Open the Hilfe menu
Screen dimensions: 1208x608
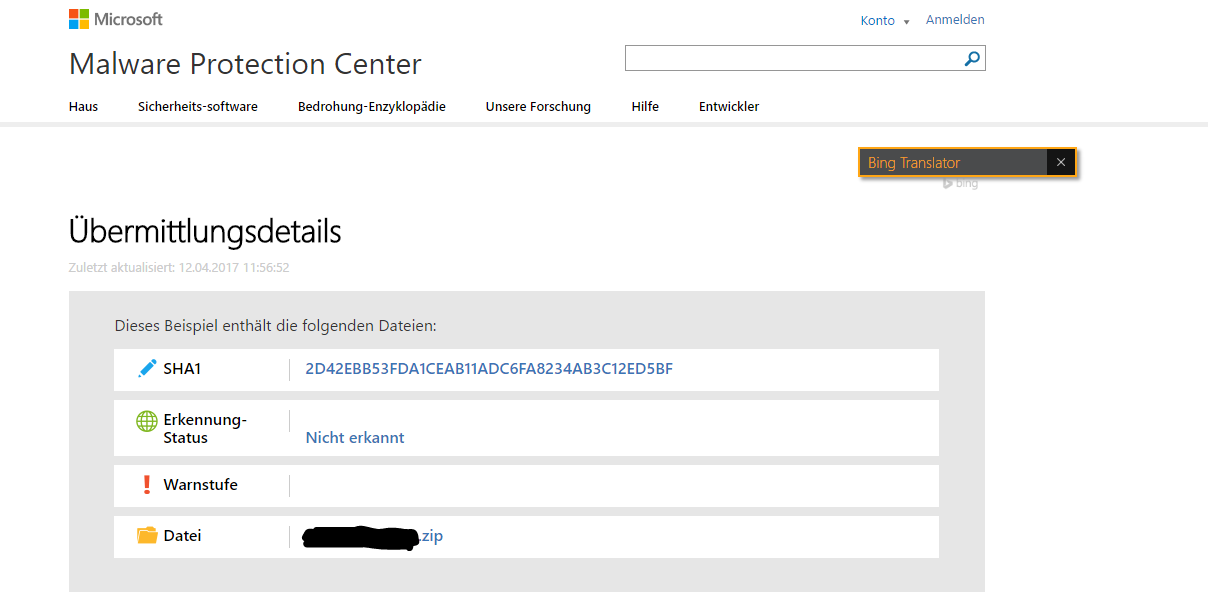click(645, 107)
